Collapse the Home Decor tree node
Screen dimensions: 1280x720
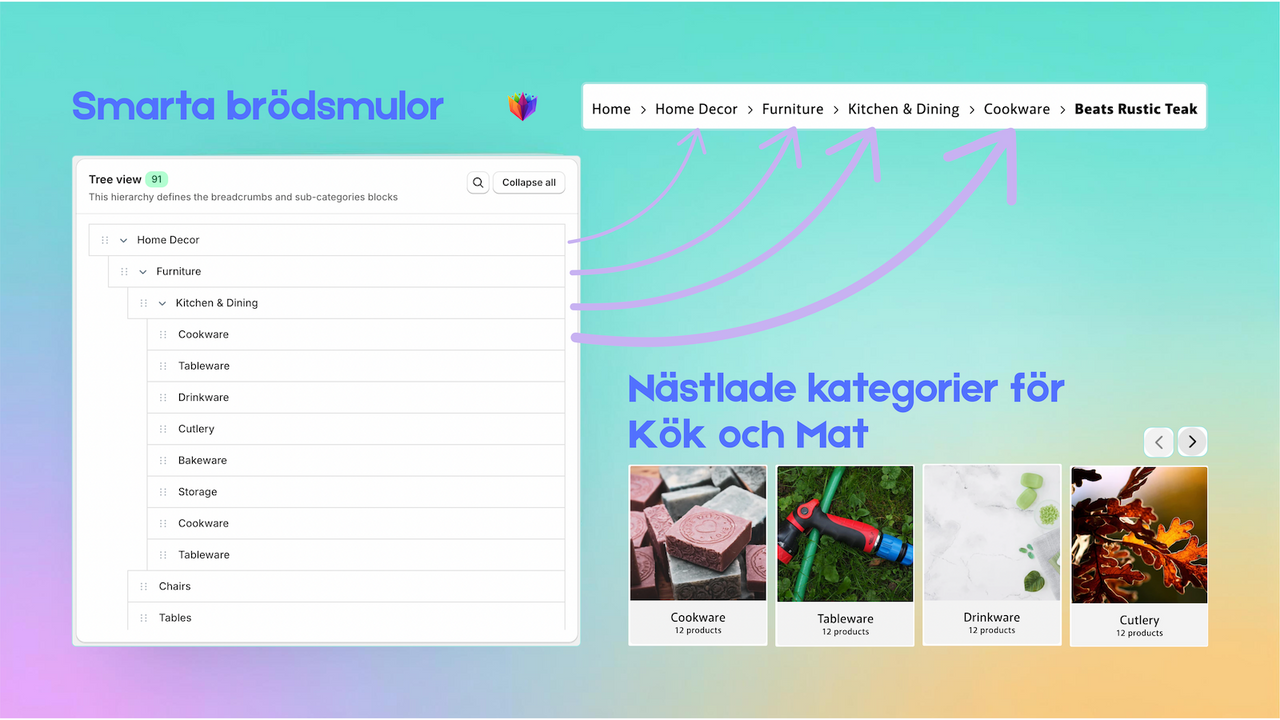(x=124, y=240)
